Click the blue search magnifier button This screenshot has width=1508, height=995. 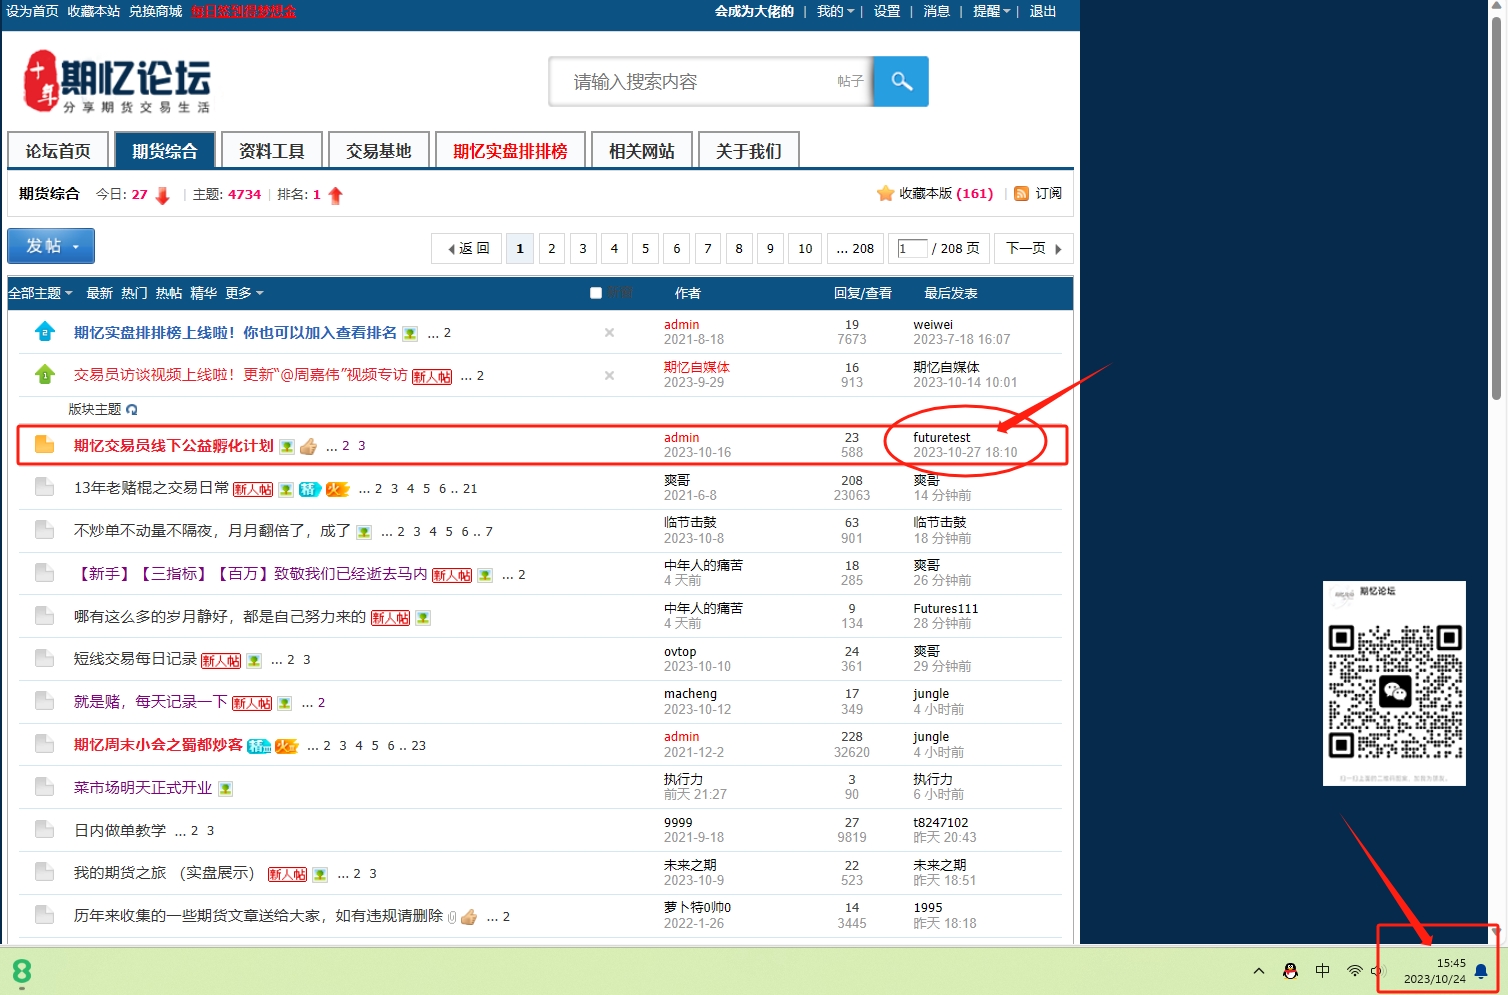(901, 81)
